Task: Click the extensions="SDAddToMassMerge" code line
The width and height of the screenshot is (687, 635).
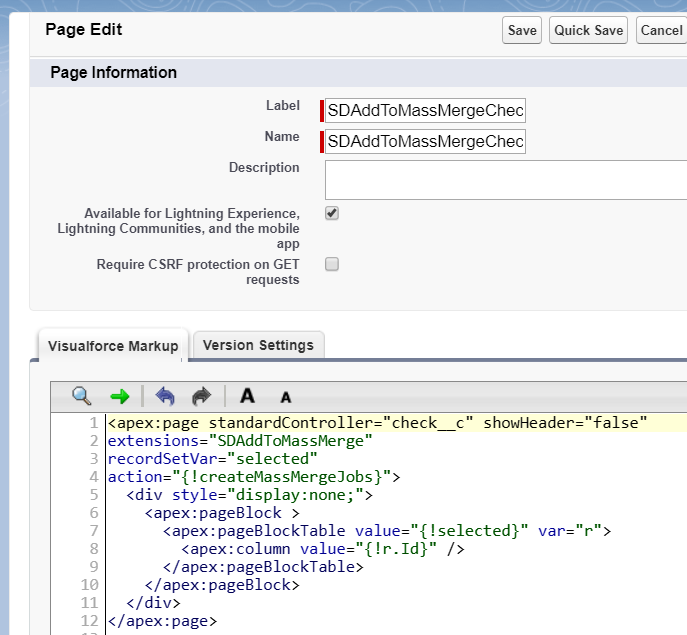Action: [x=240, y=441]
